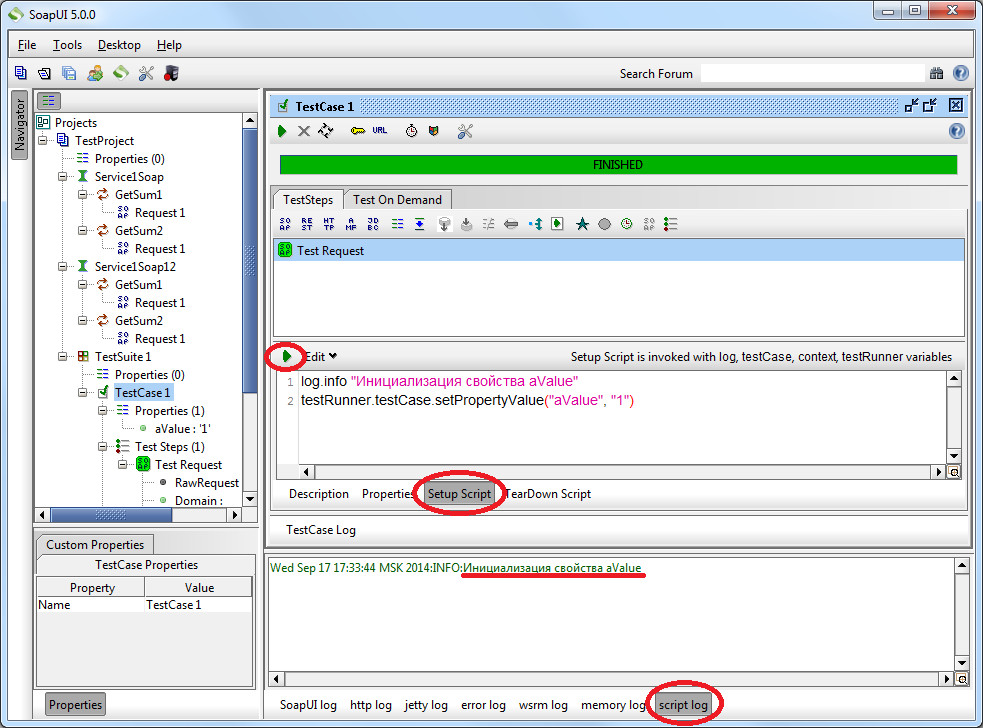Add a REST request test step

[307, 224]
